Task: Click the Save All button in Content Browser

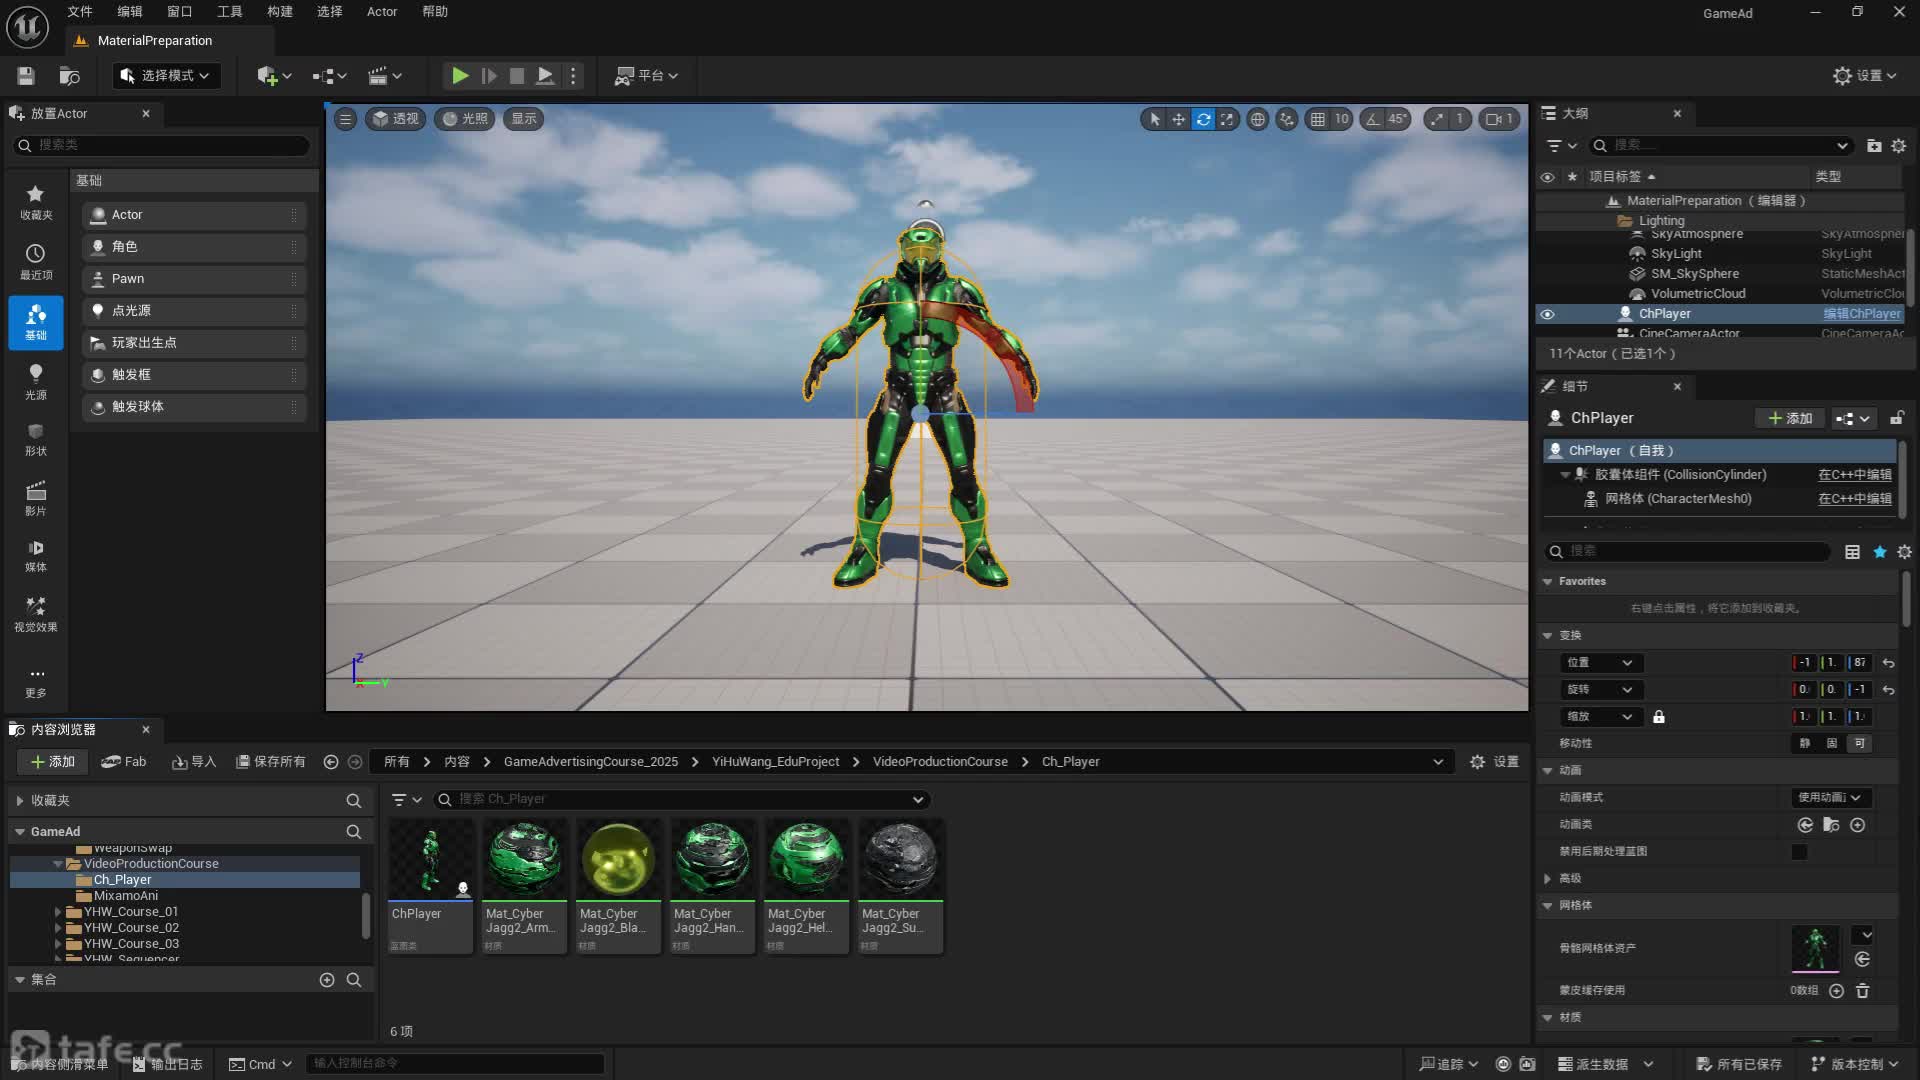Action: 271,761
